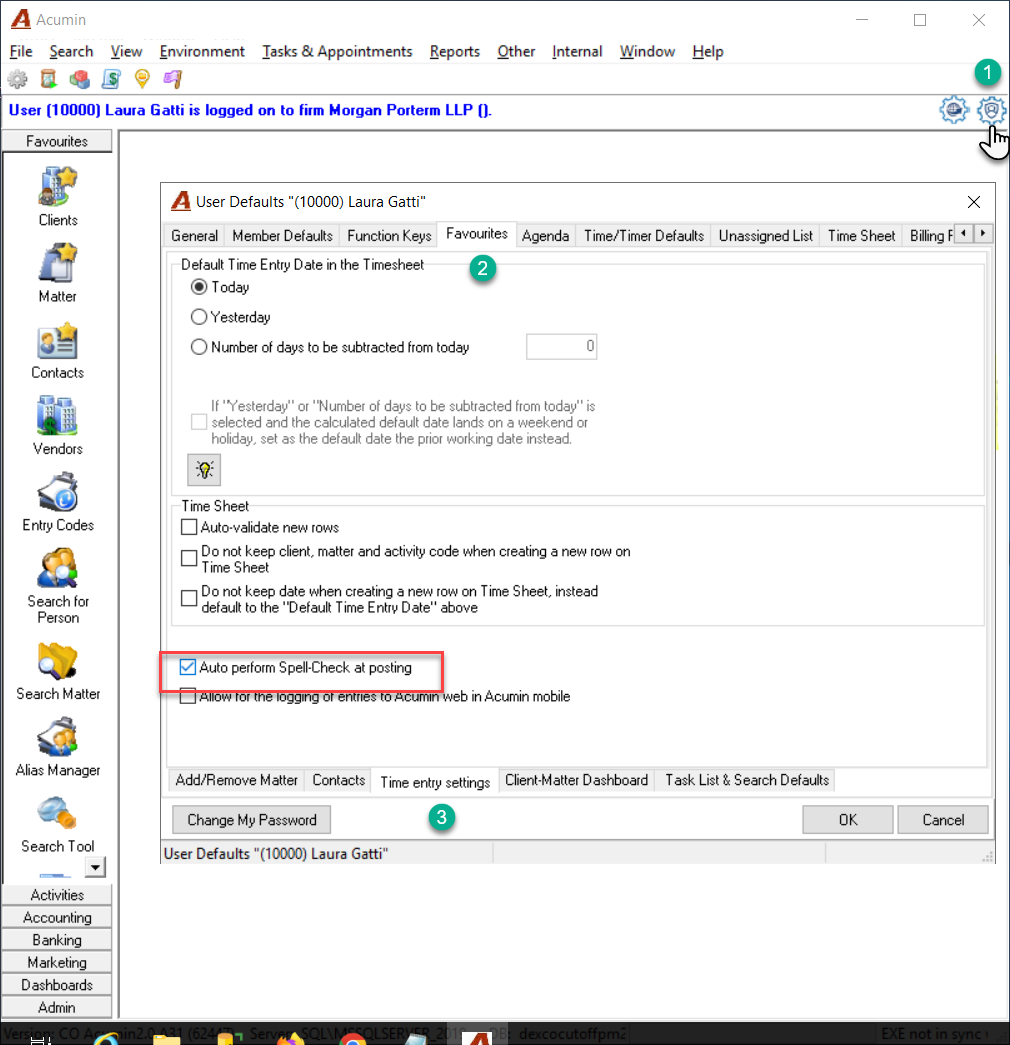The width and height of the screenshot is (1010, 1045).
Task: Open the Matter favourite
Action: coord(57,273)
